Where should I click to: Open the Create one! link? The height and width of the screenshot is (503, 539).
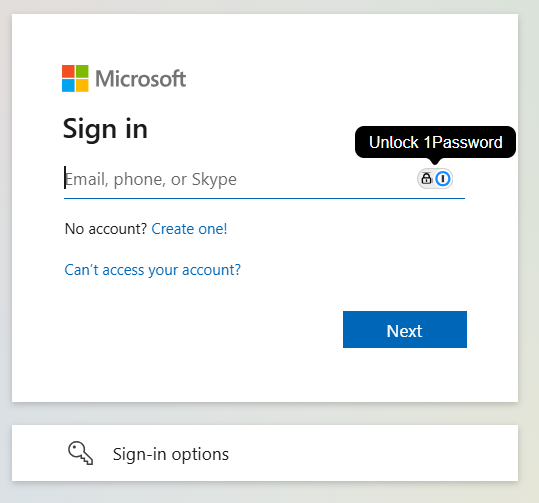(189, 229)
